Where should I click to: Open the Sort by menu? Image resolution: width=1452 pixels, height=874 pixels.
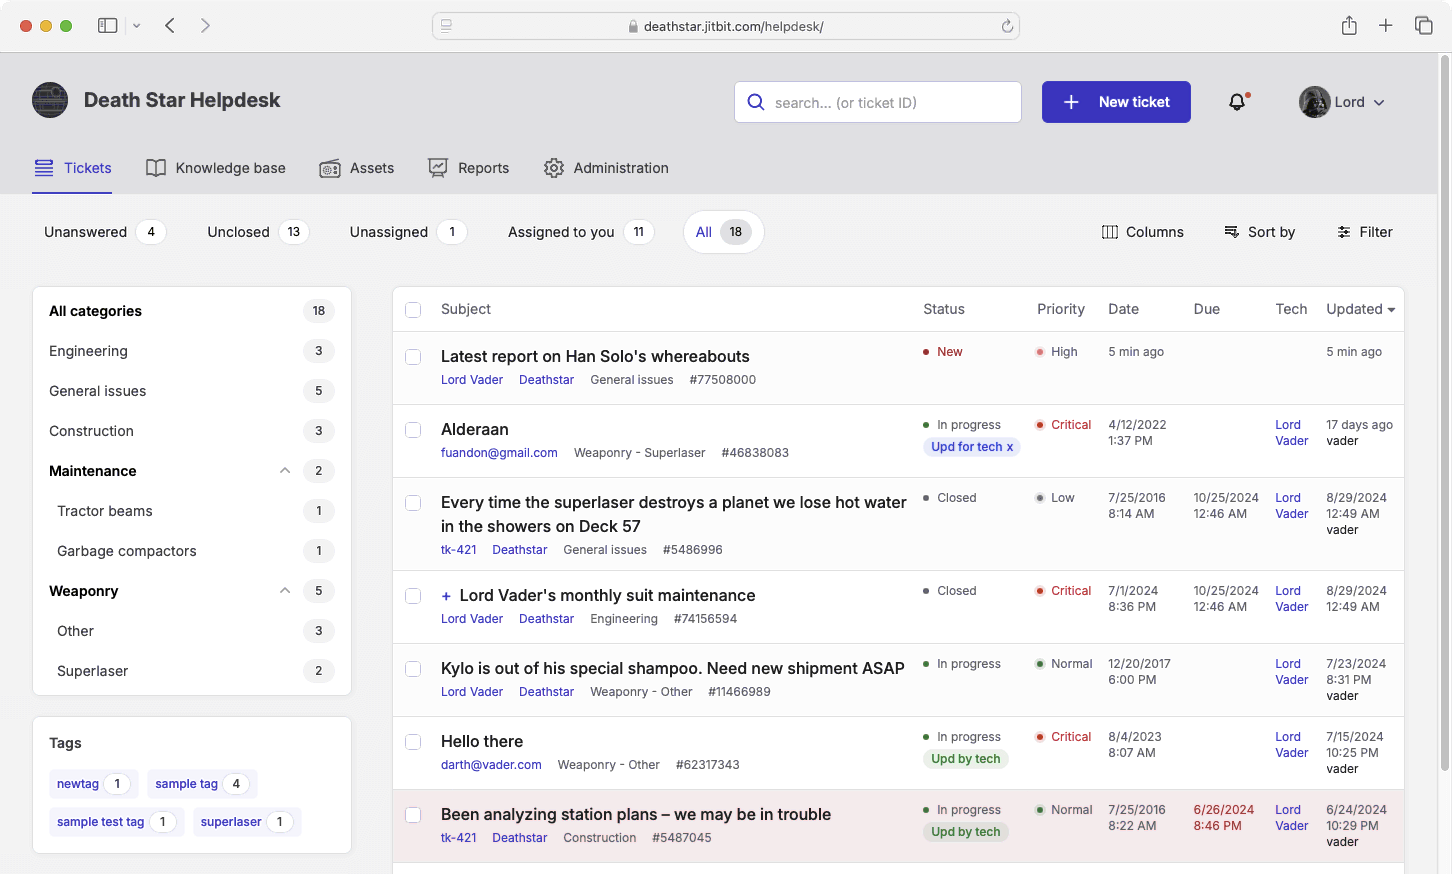coord(1260,232)
